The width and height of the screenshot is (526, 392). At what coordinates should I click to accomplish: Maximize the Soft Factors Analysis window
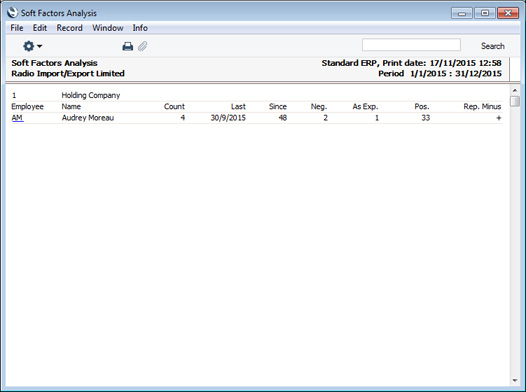[x=485, y=13]
